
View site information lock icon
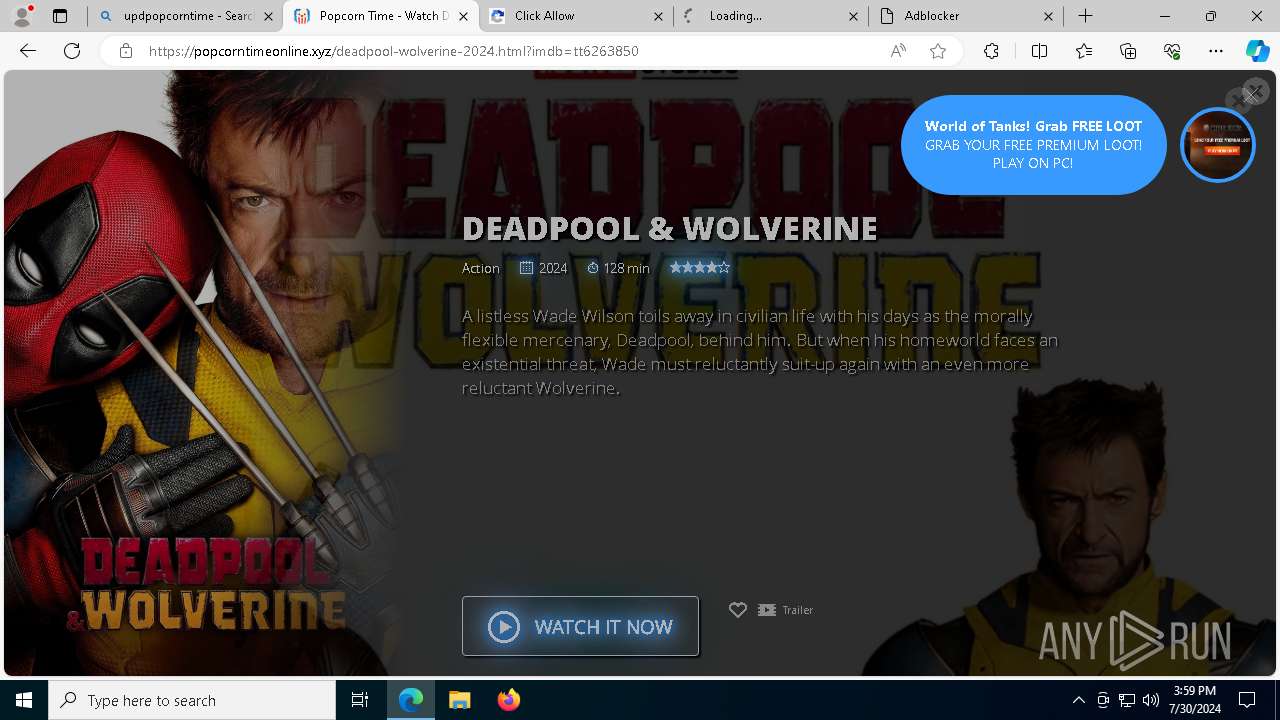pos(126,51)
